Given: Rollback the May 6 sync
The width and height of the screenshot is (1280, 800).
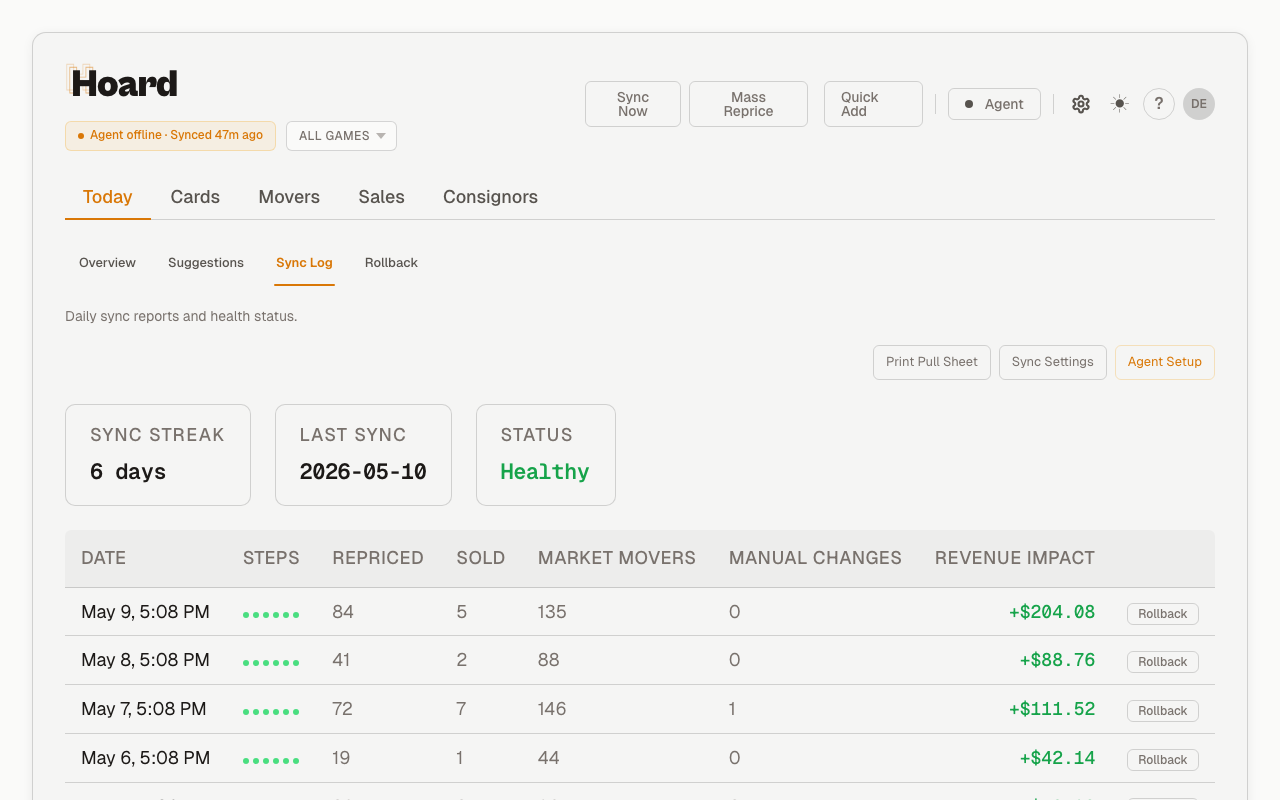Looking at the screenshot, I should tap(1163, 760).
